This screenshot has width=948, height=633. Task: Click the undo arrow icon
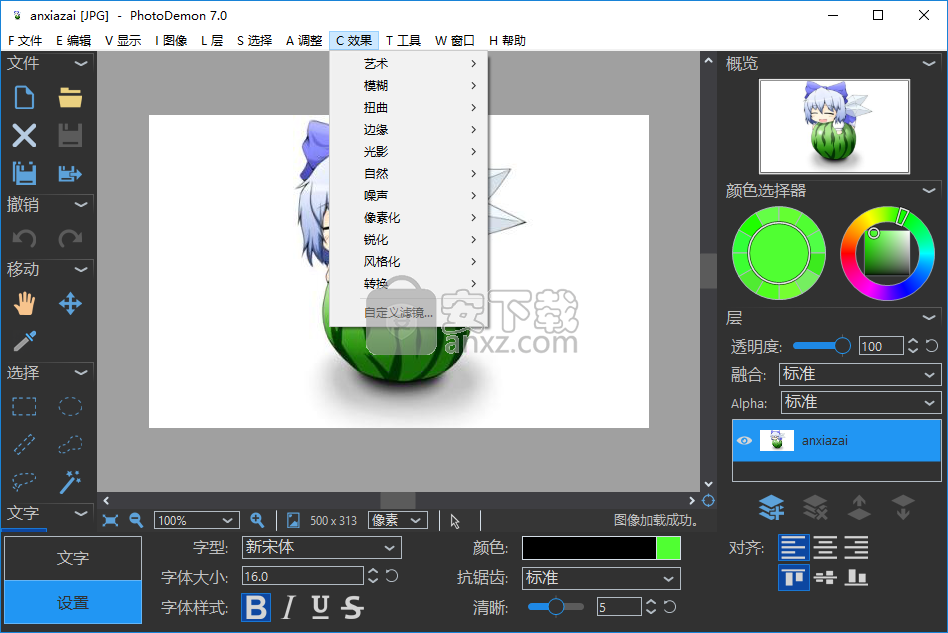(x=24, y=239)
